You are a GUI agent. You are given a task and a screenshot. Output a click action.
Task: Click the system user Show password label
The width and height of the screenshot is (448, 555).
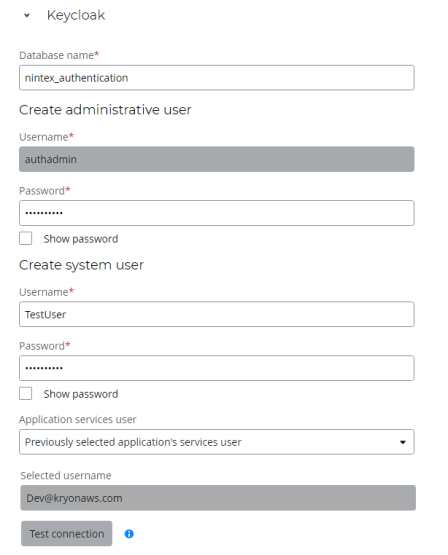[81, 394]
